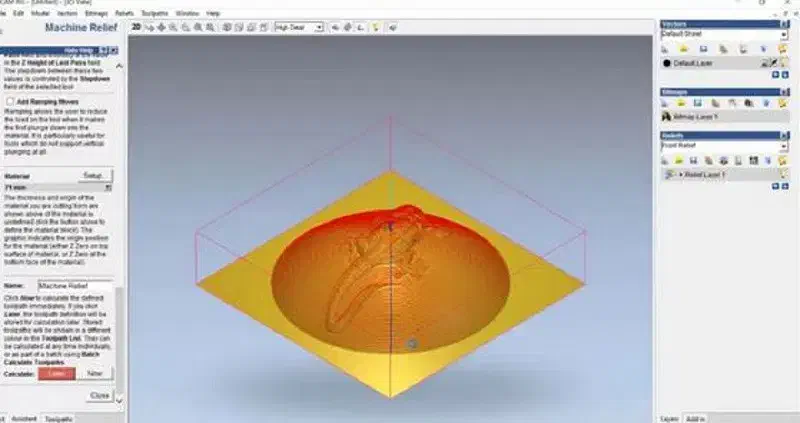Expand the 71 mm material section
Screen dimensions: 800x423
coord(108,188)
